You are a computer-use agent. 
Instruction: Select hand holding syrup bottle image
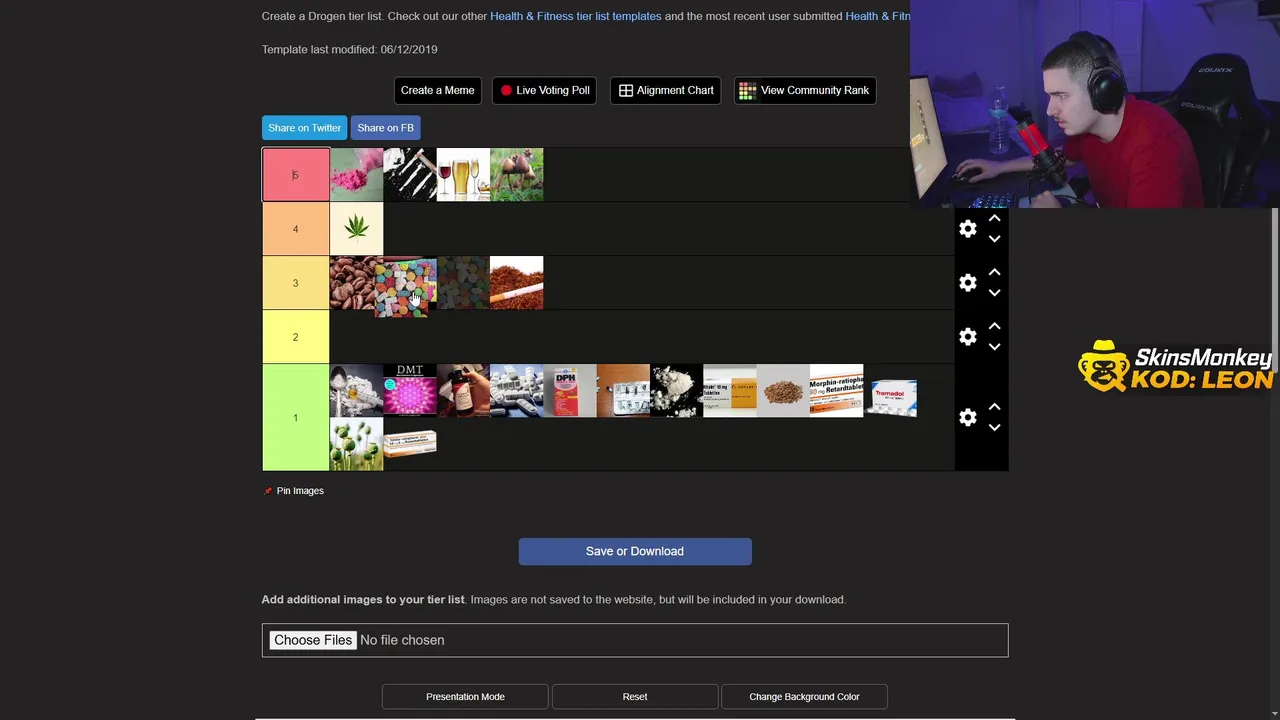[x=463, y=391]
